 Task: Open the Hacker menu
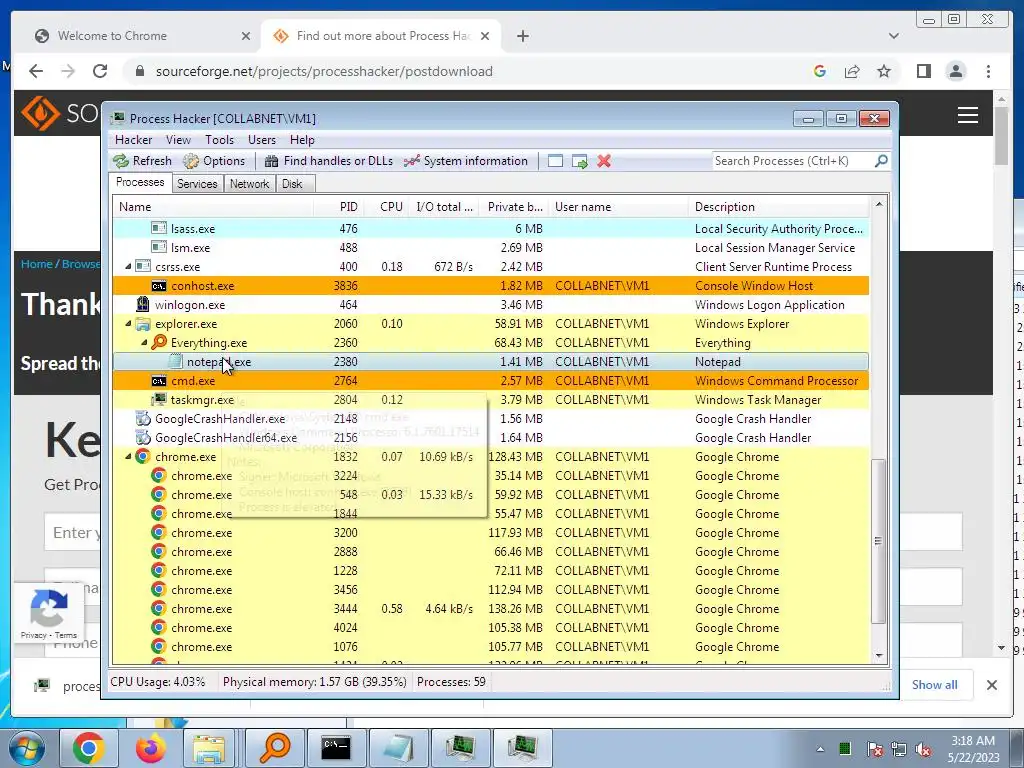pyautogui.click(x=133, y=140)
